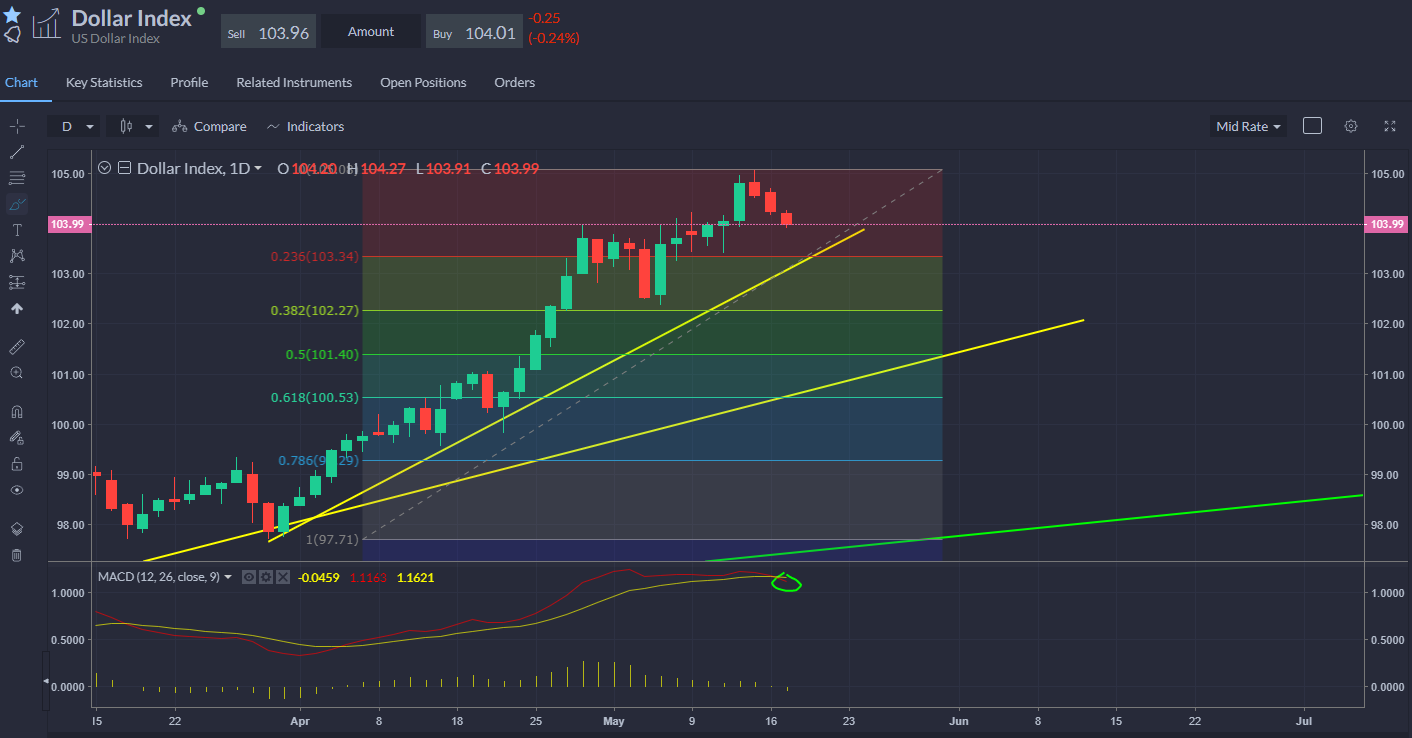Collapse the legend with the circled chevron
1412x738 pixels.
pyautogui.click(x=104, y=168)
